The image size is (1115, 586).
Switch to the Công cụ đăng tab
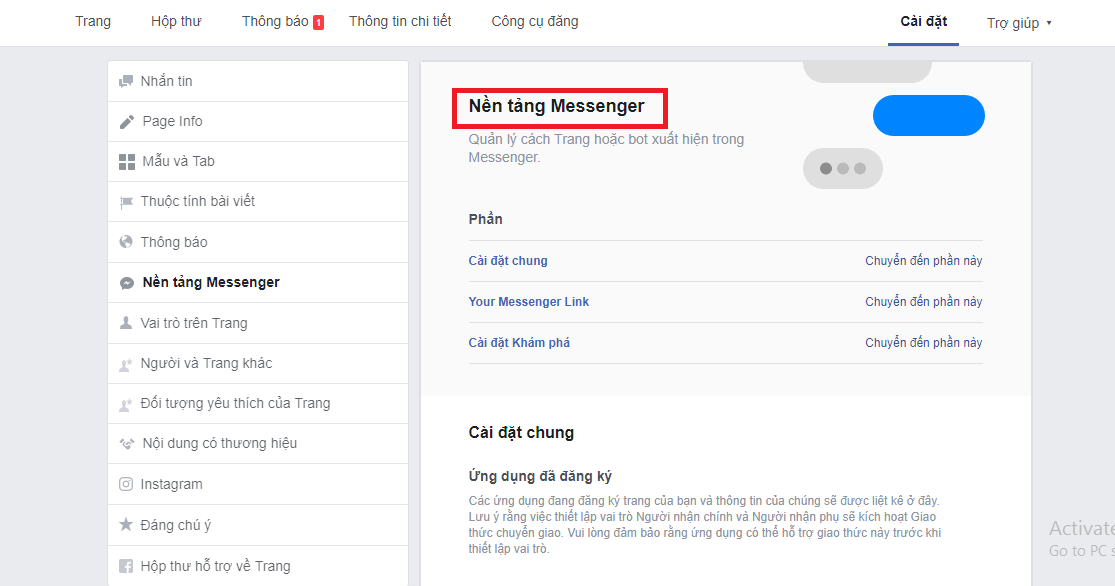[534, 21]
